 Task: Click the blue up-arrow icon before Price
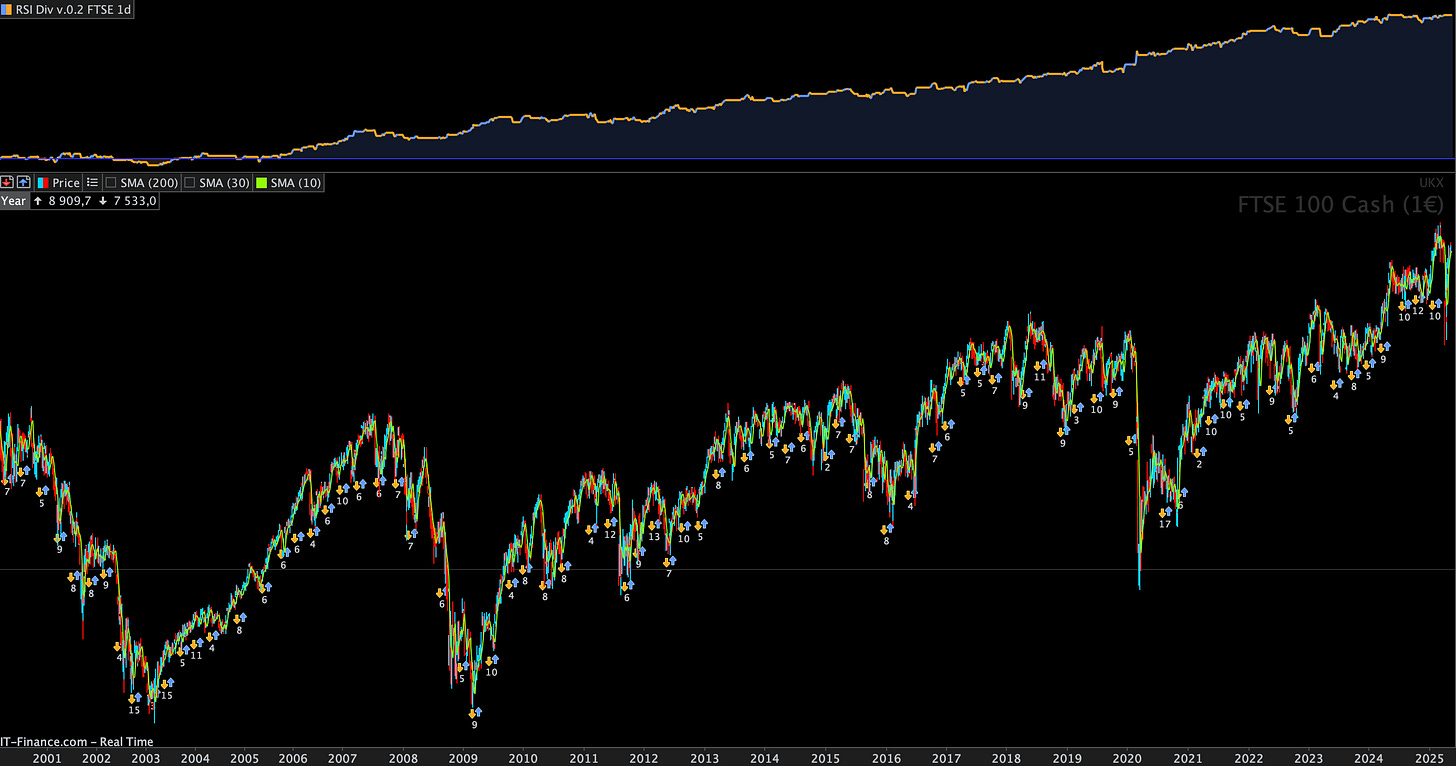point(23,183)
